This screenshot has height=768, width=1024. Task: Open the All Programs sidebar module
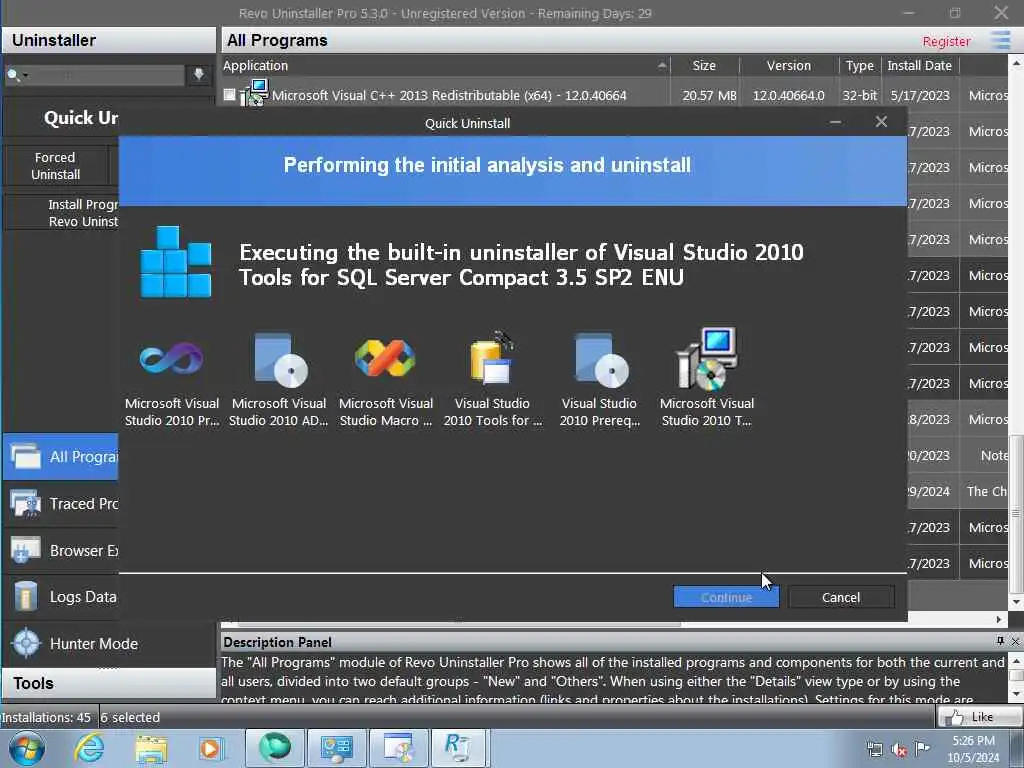(61, 456)
